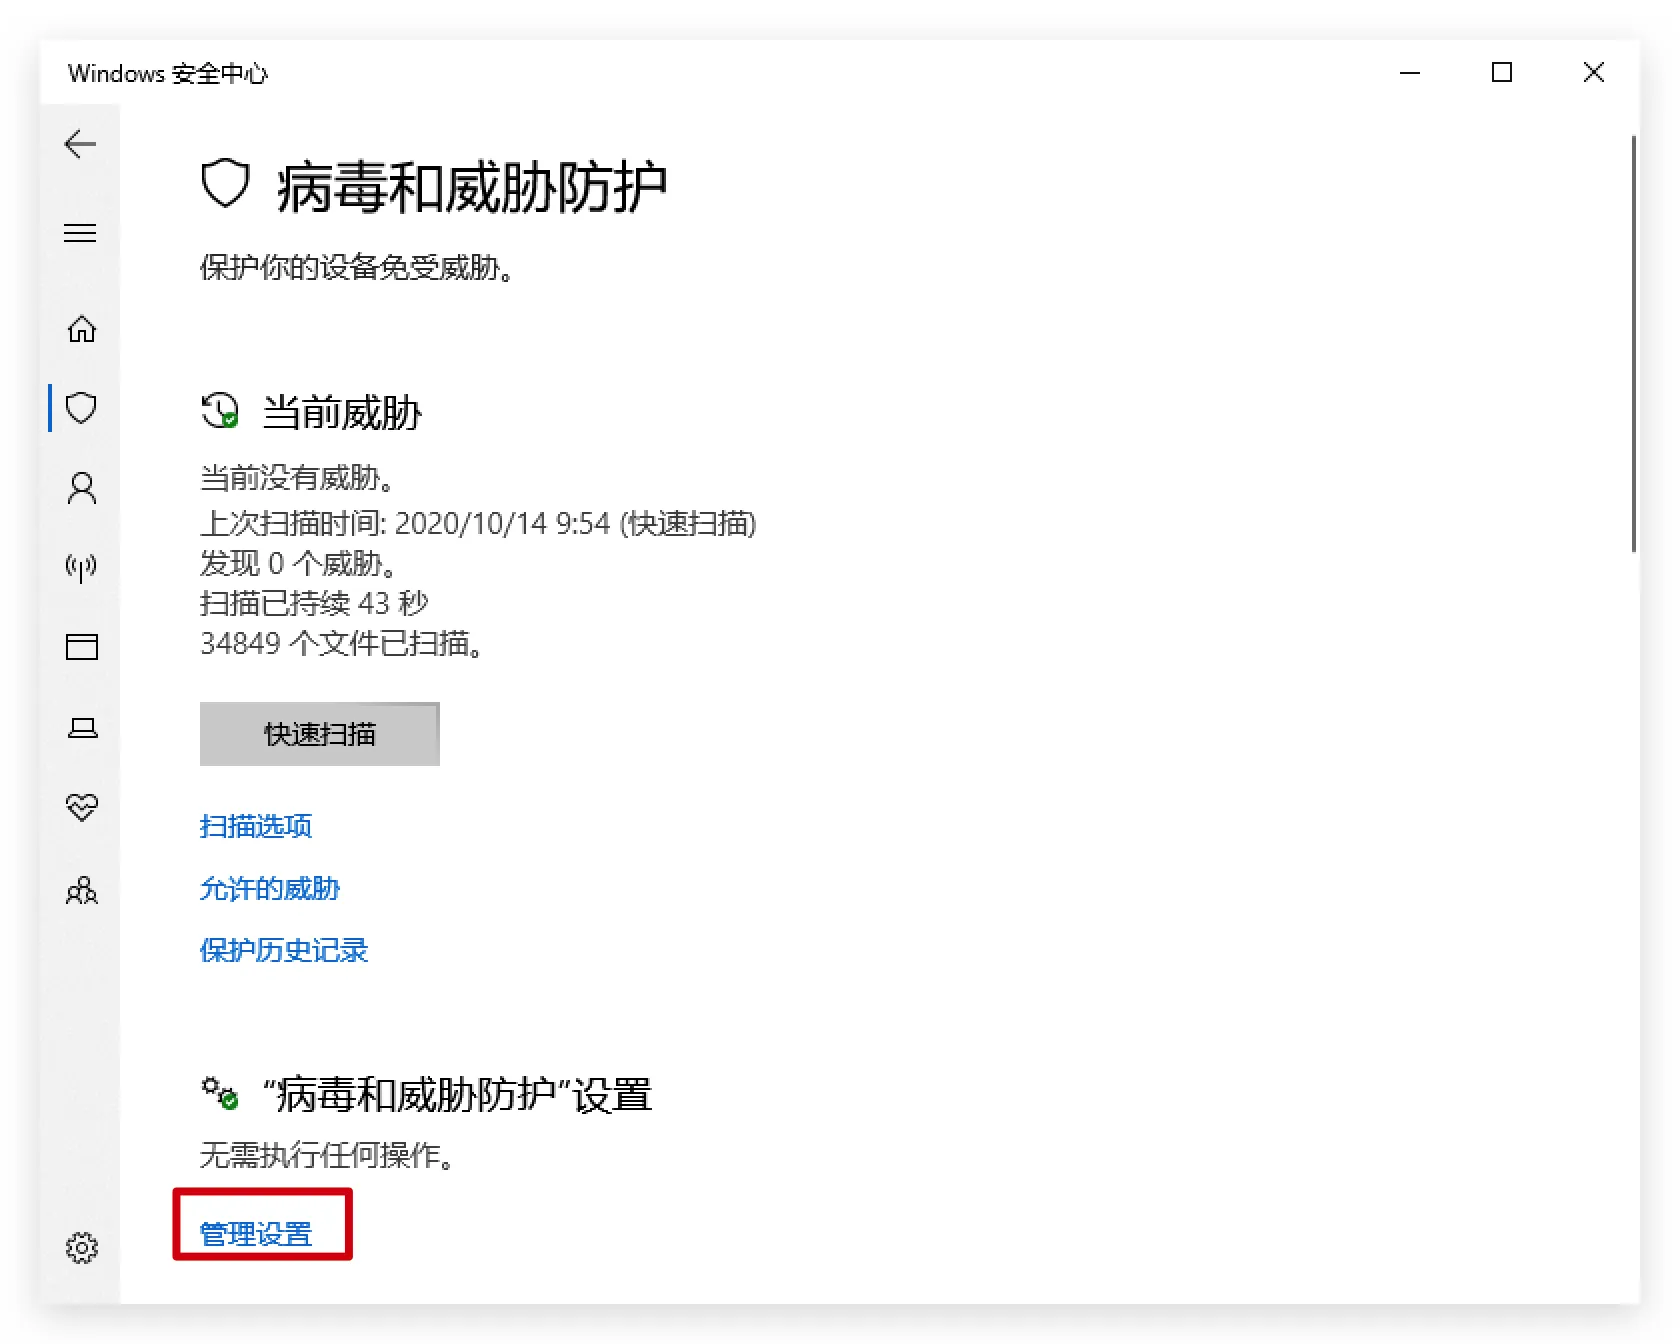Open family options people icon
Image resolution: width=1680 pixels, height=1344 pixels.
(x=81, y=889)
